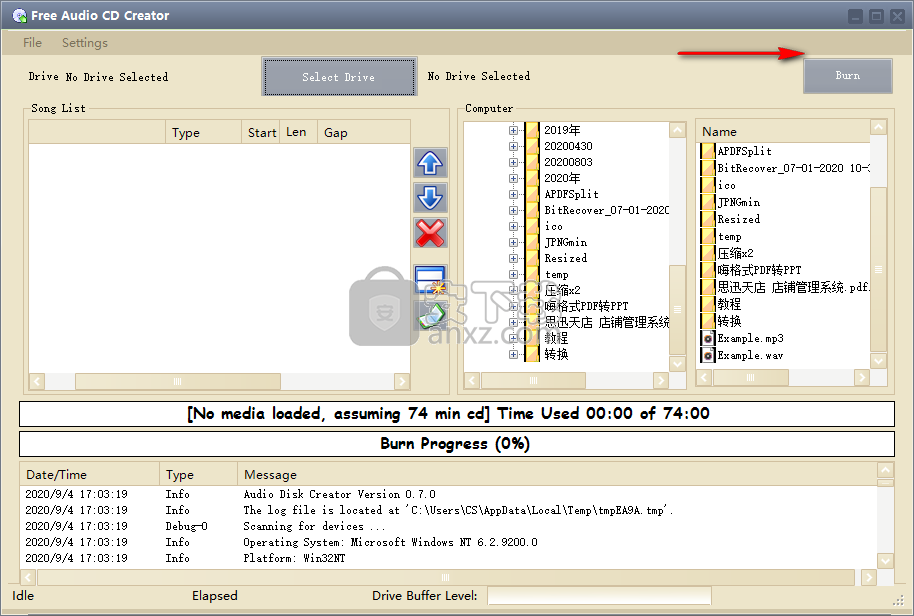The width and height of the screenshot is (914, 616).
Task: Click the ico folder icon in the Name list
Action: (x=708, y=185)
